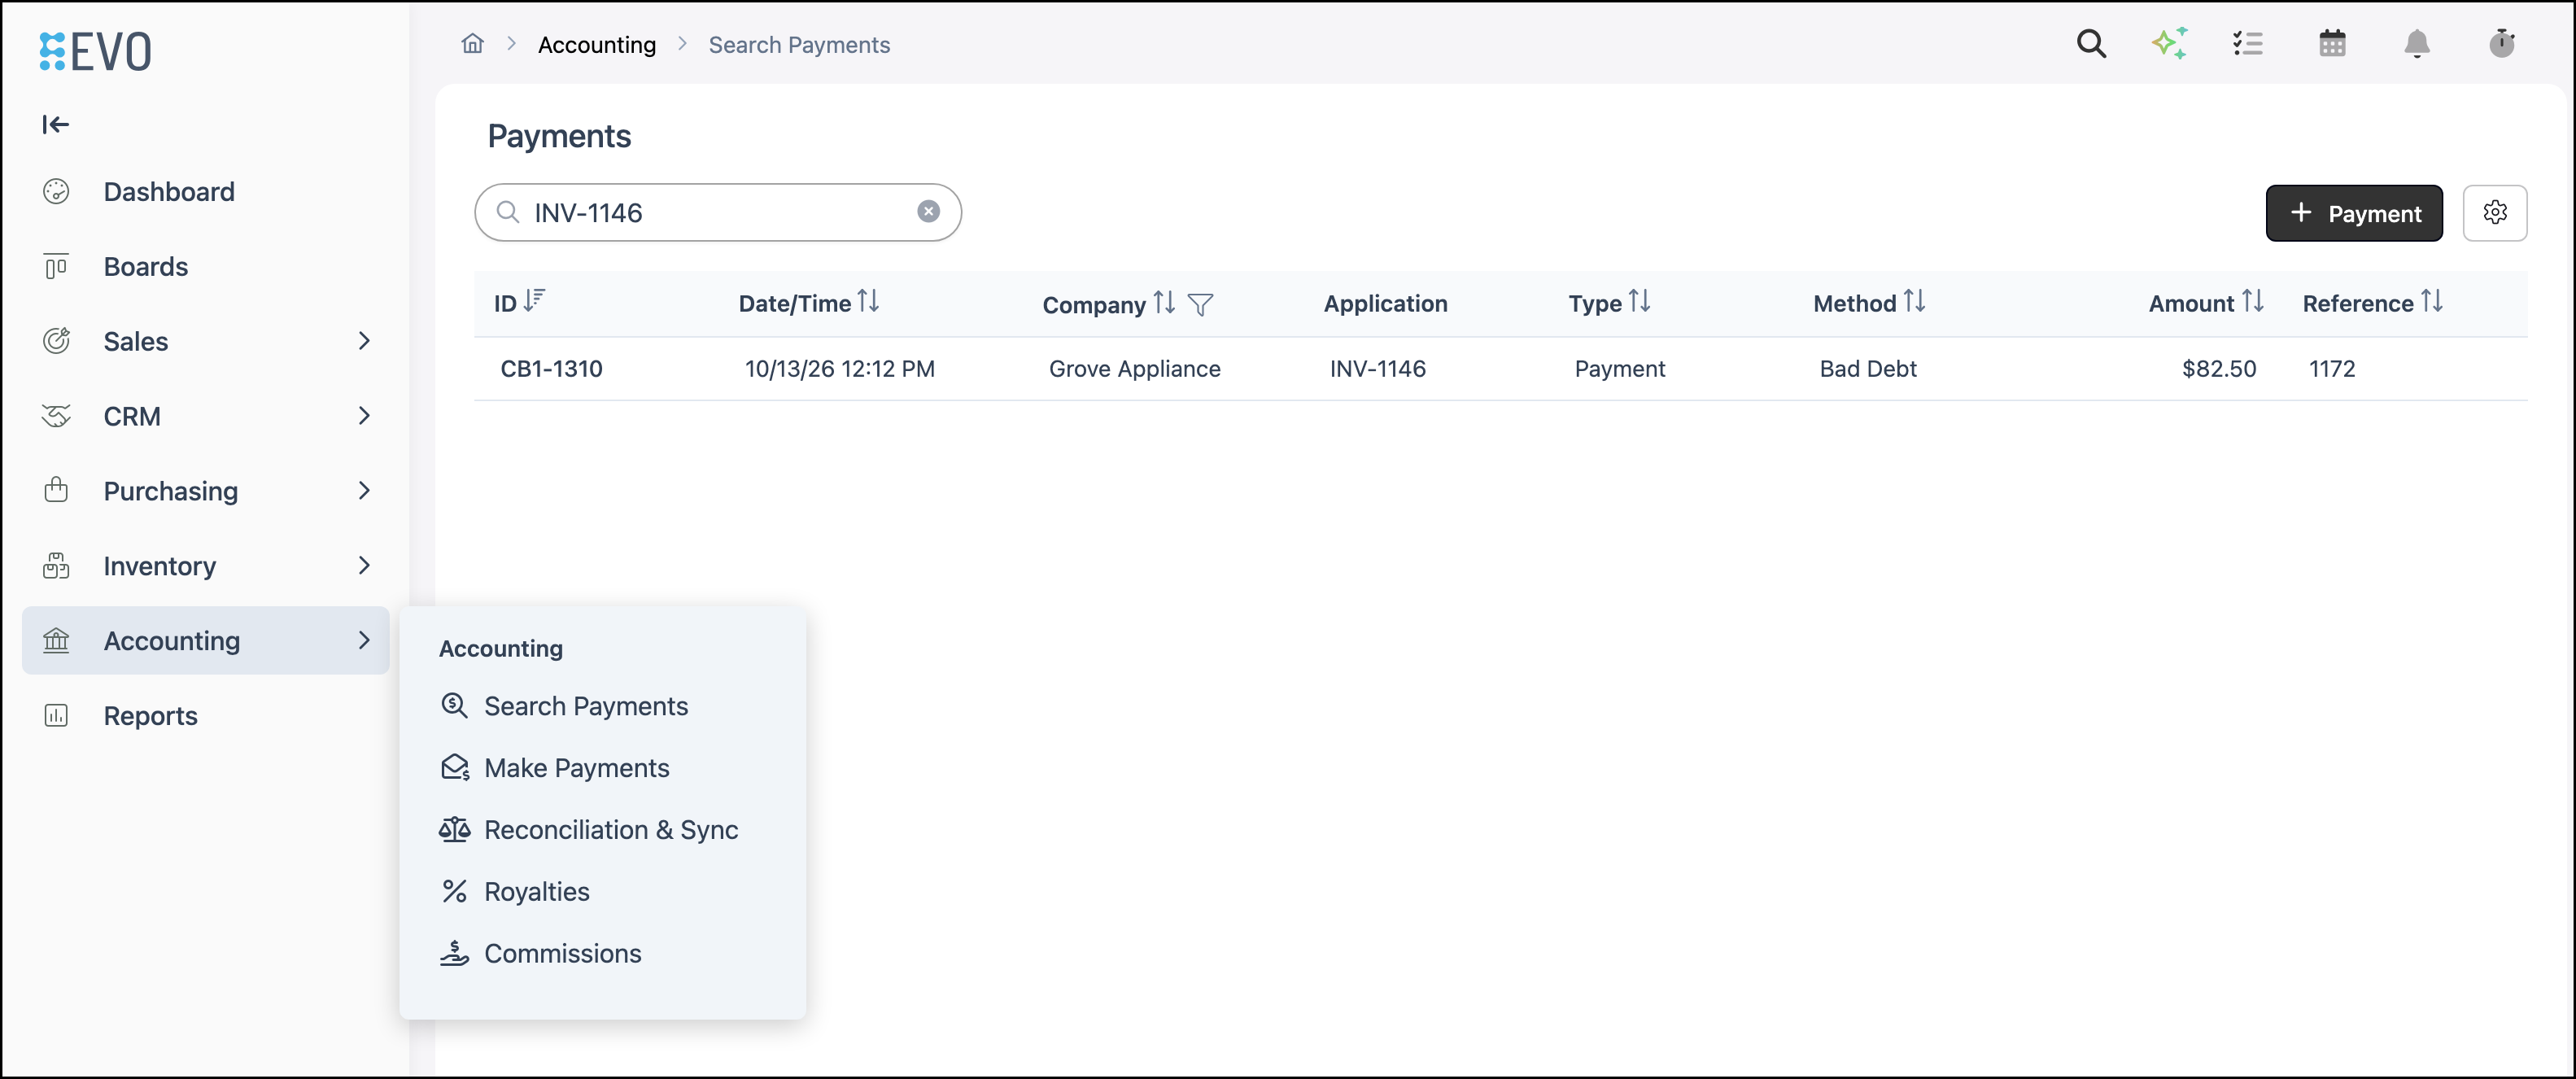2576x1079 pixels.
Task: Open Commissions from the flyout
Action: click(541, 954)
